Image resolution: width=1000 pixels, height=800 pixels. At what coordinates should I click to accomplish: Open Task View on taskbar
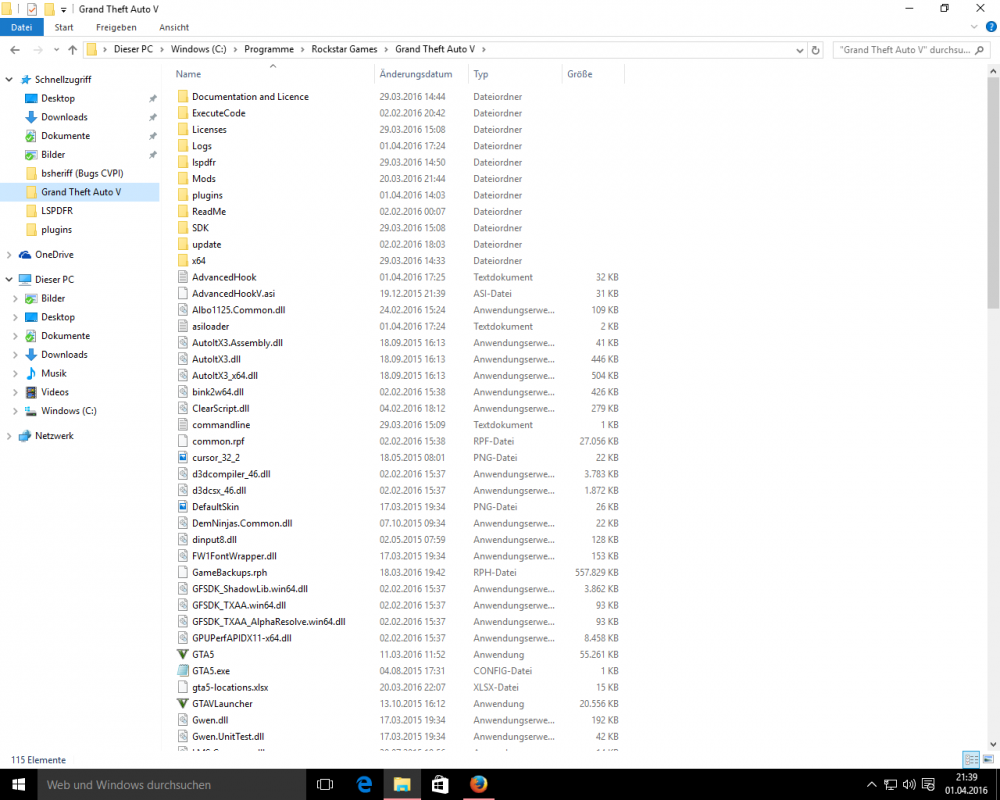tap(325, 784)
